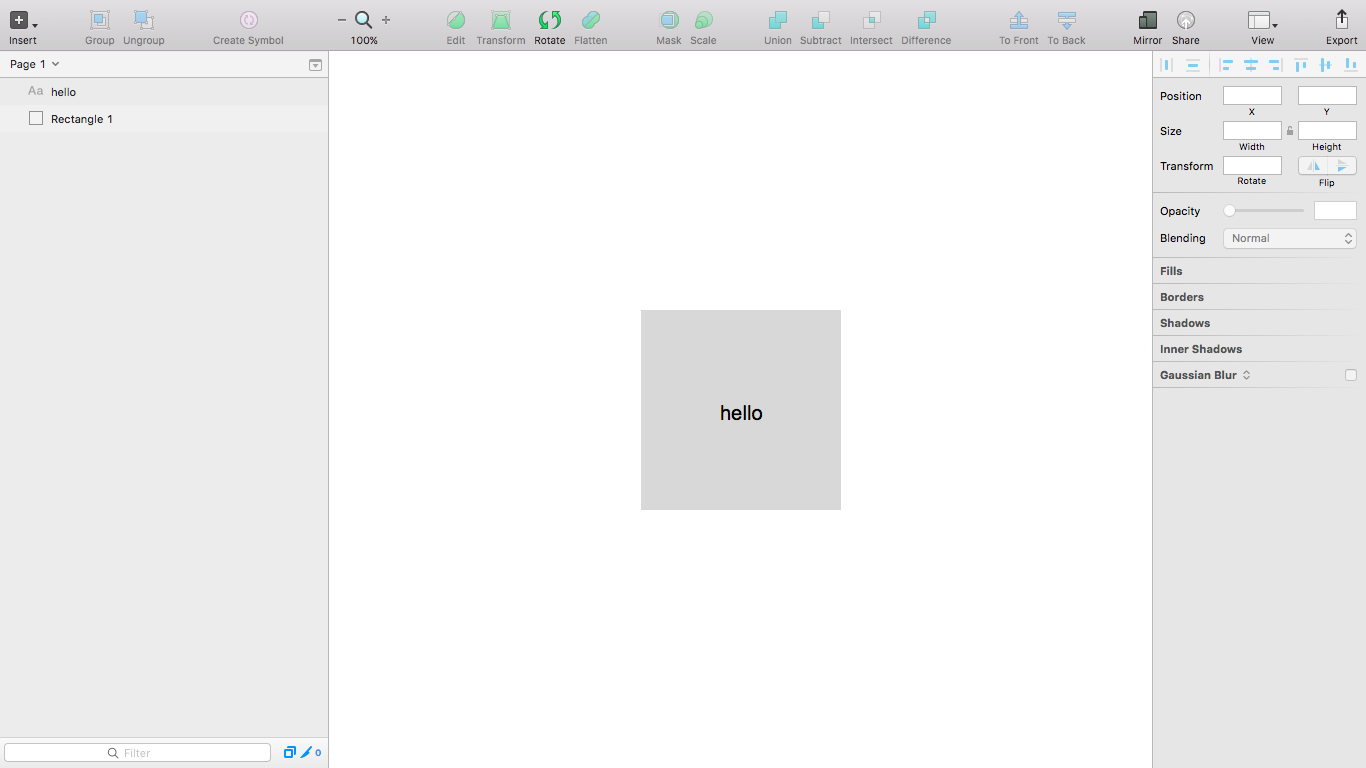Click the distribute vertically icon

[x=1193, y=65]
